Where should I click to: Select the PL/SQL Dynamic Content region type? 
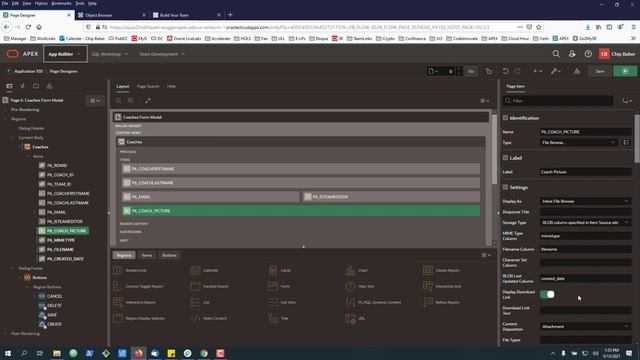click(x=373, y=302)
